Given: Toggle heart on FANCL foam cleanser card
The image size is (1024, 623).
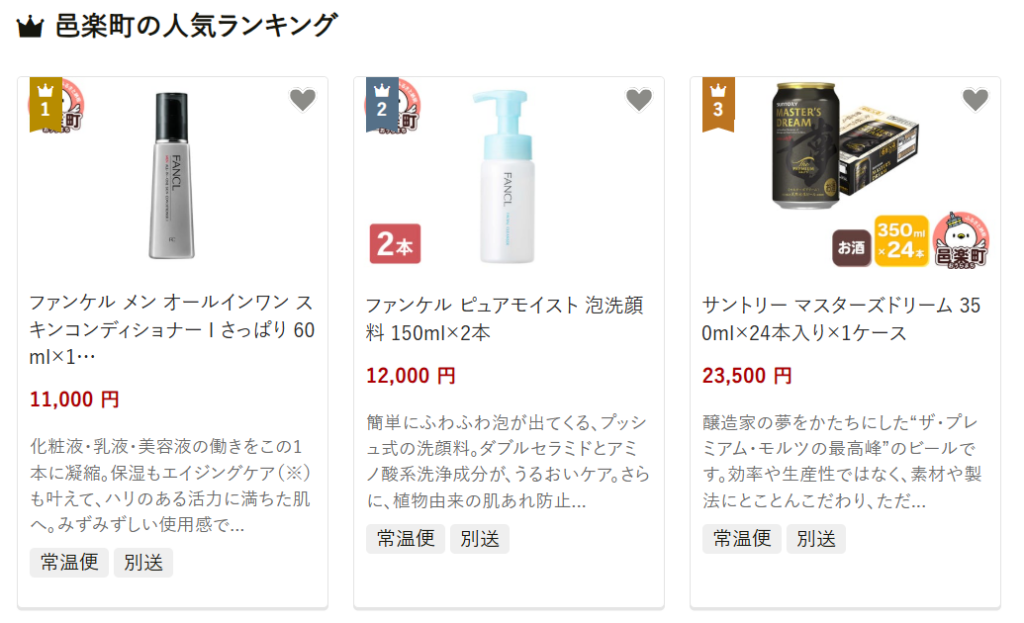Looking at the screenshot, I should pyautogui.click(x=639, y=100).
